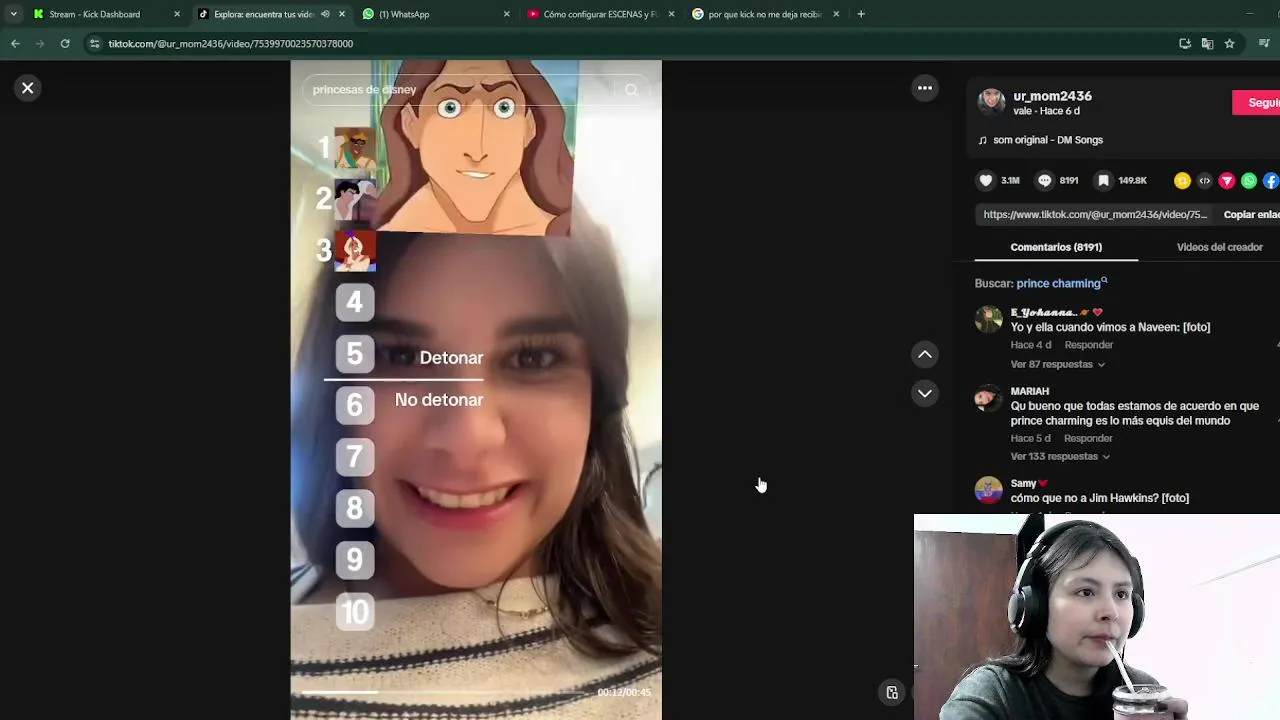This screenshot has height=720, width=1280.
Task: Switch to Cómo configurar ESCENAS YouTube tab
Action: pos(600,14)
